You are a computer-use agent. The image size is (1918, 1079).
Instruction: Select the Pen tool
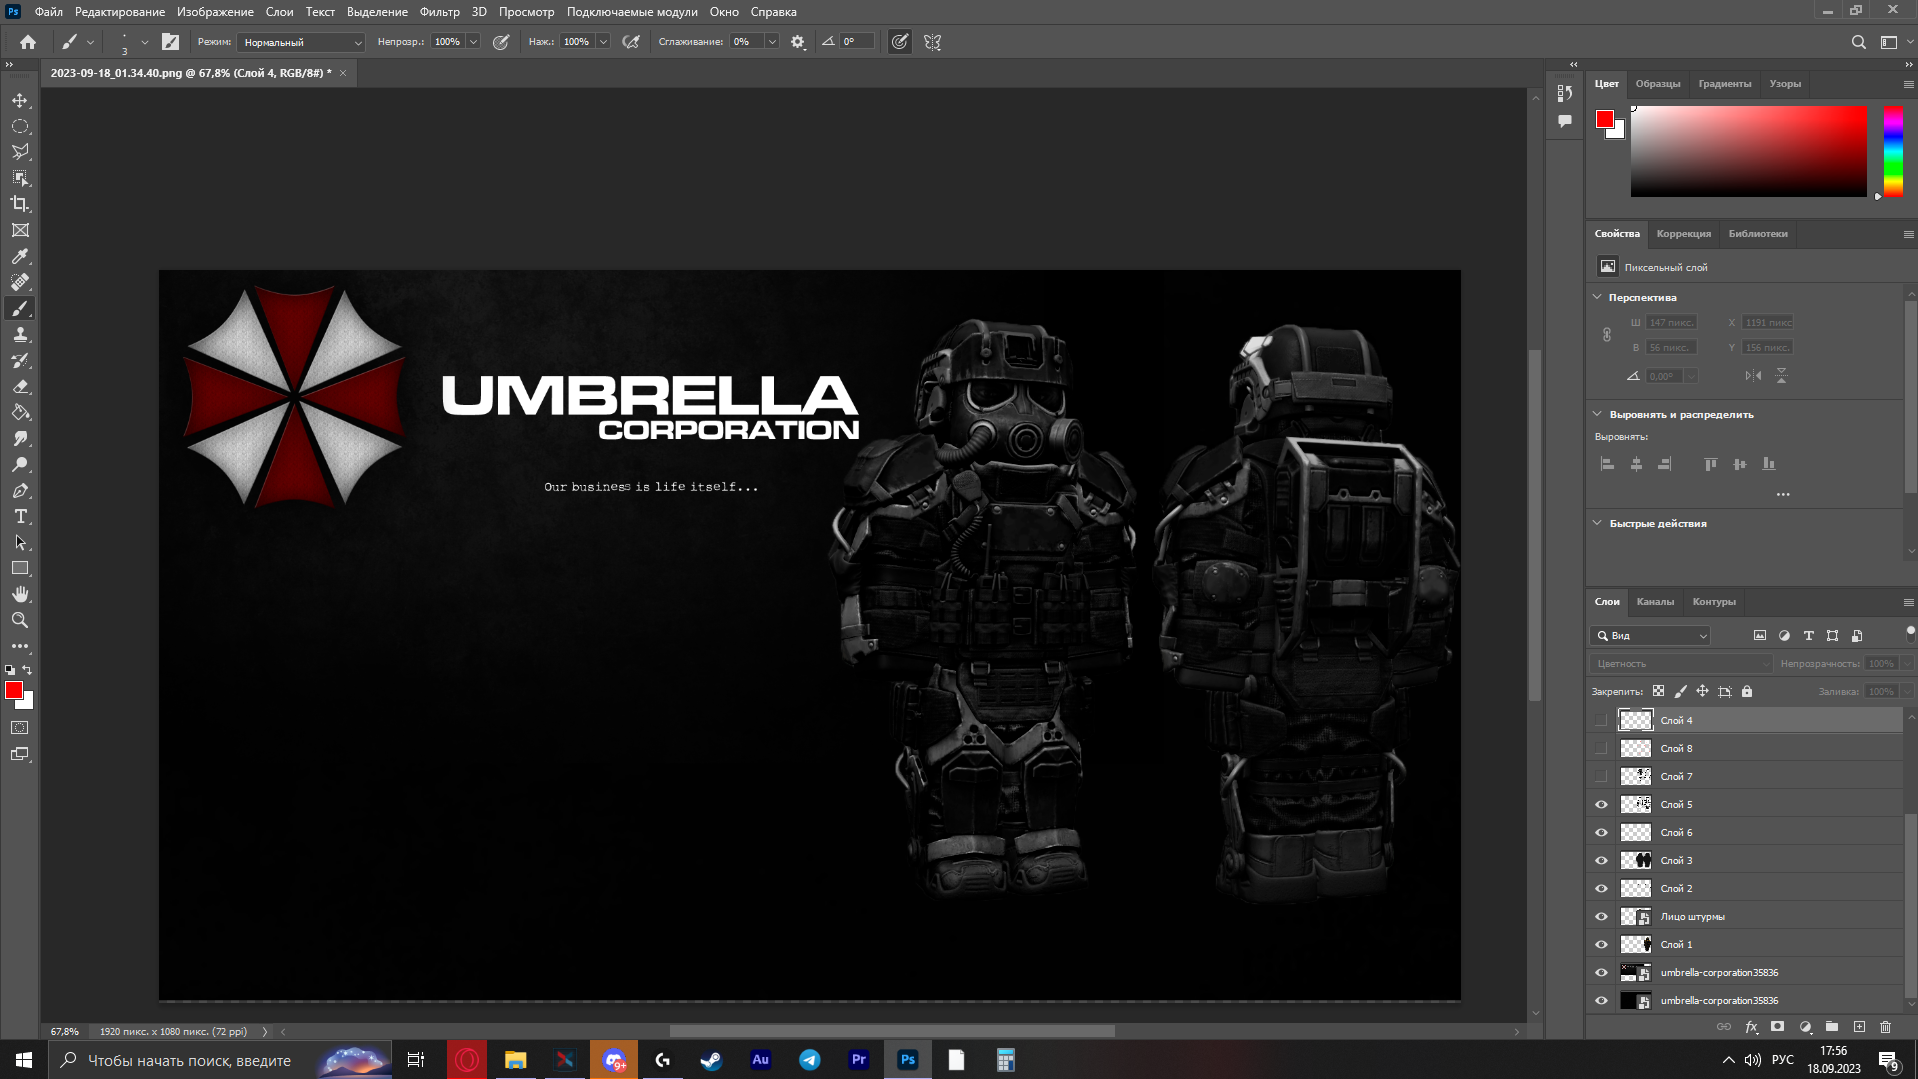pyautogui.click(x=20, y=490)
